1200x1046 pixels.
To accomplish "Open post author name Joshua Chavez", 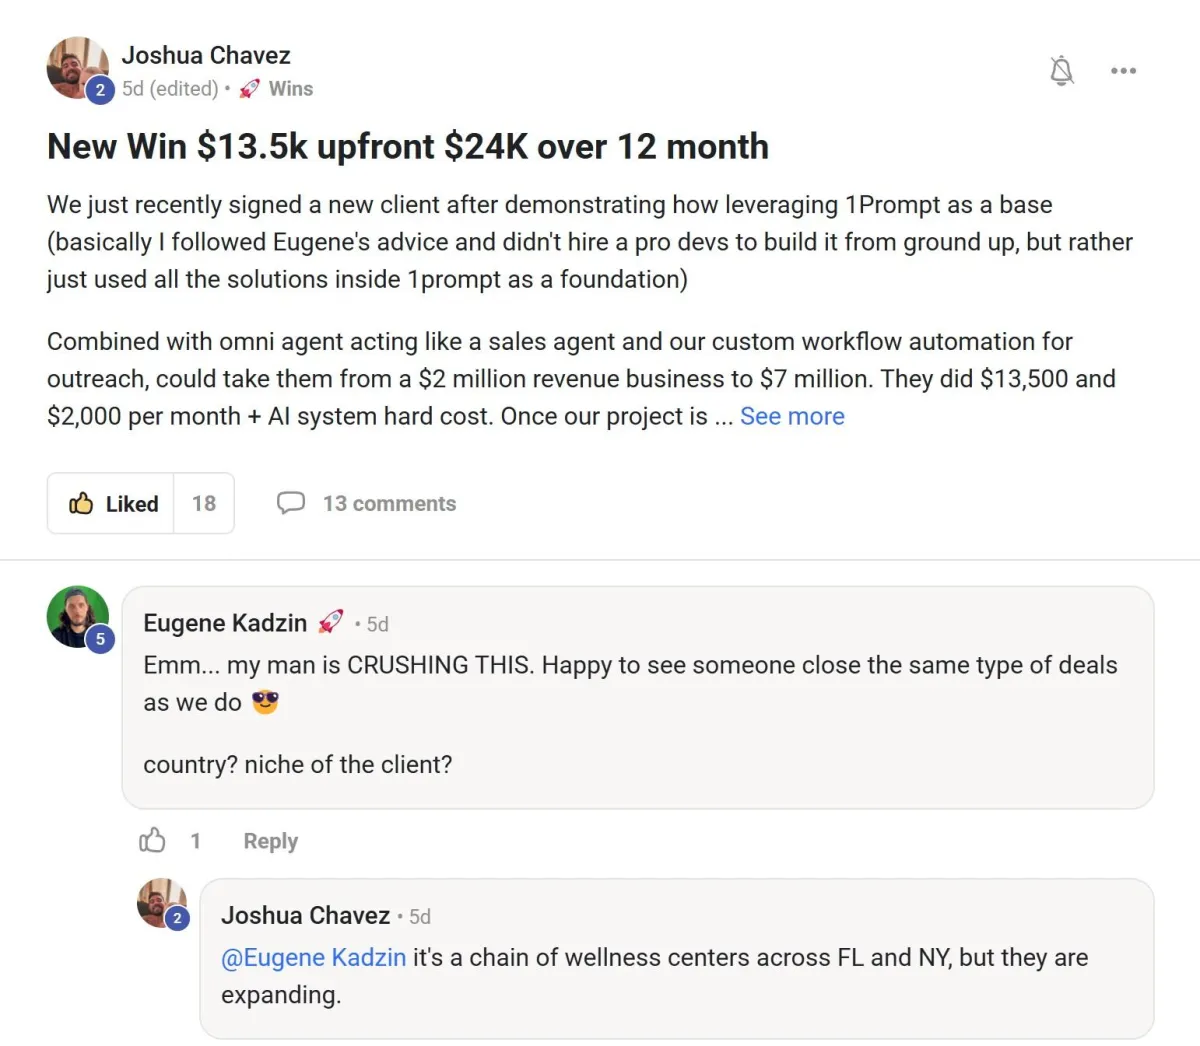I will pos(206,55).
